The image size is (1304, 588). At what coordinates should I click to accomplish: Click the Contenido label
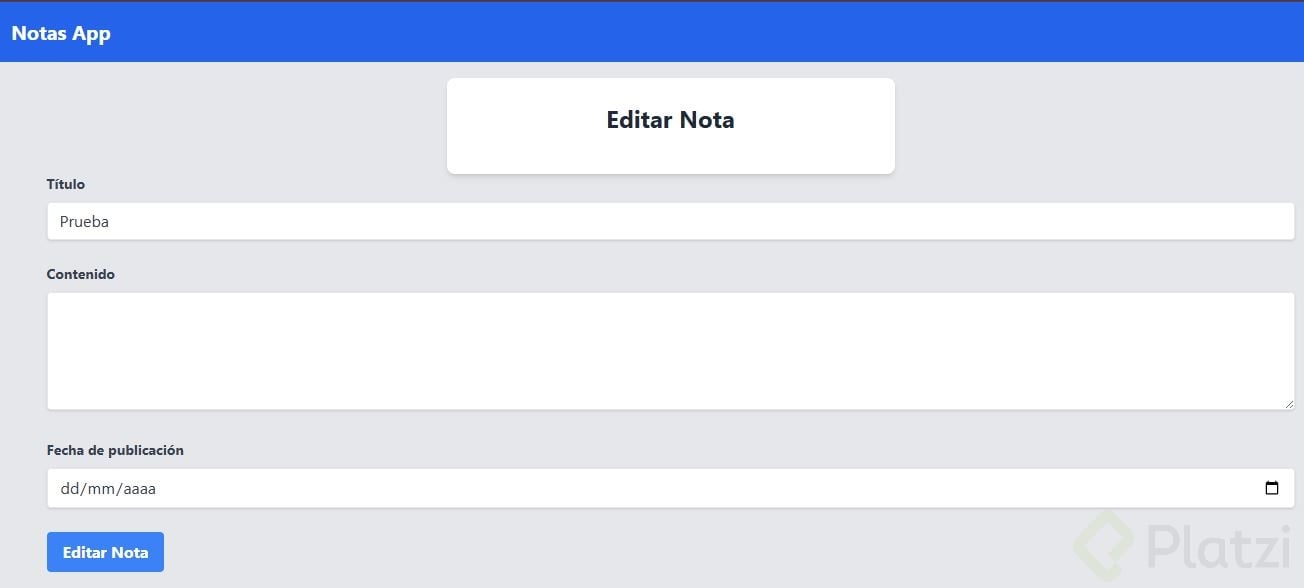tap(81, 274)
